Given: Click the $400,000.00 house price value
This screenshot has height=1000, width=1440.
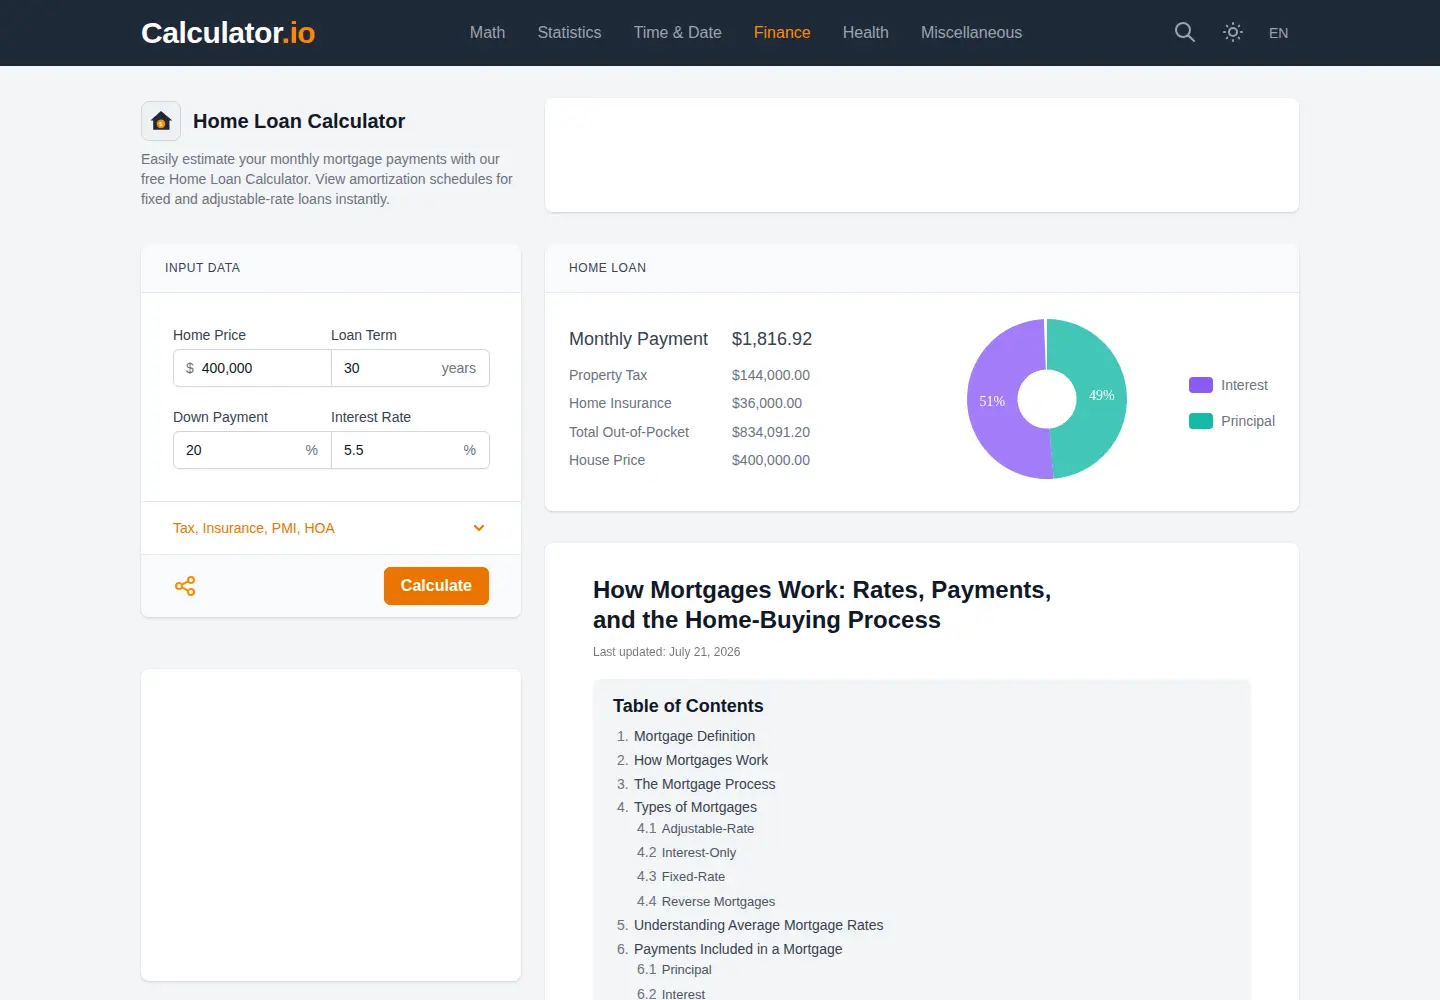Looking at the screenshot, I should (771, 460).
